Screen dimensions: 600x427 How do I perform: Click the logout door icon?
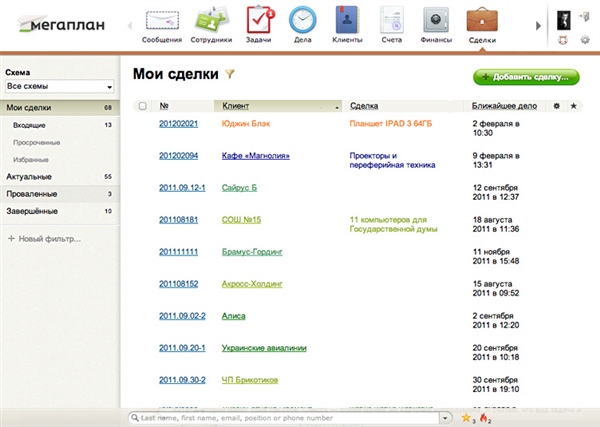click(x=584, y=16)
